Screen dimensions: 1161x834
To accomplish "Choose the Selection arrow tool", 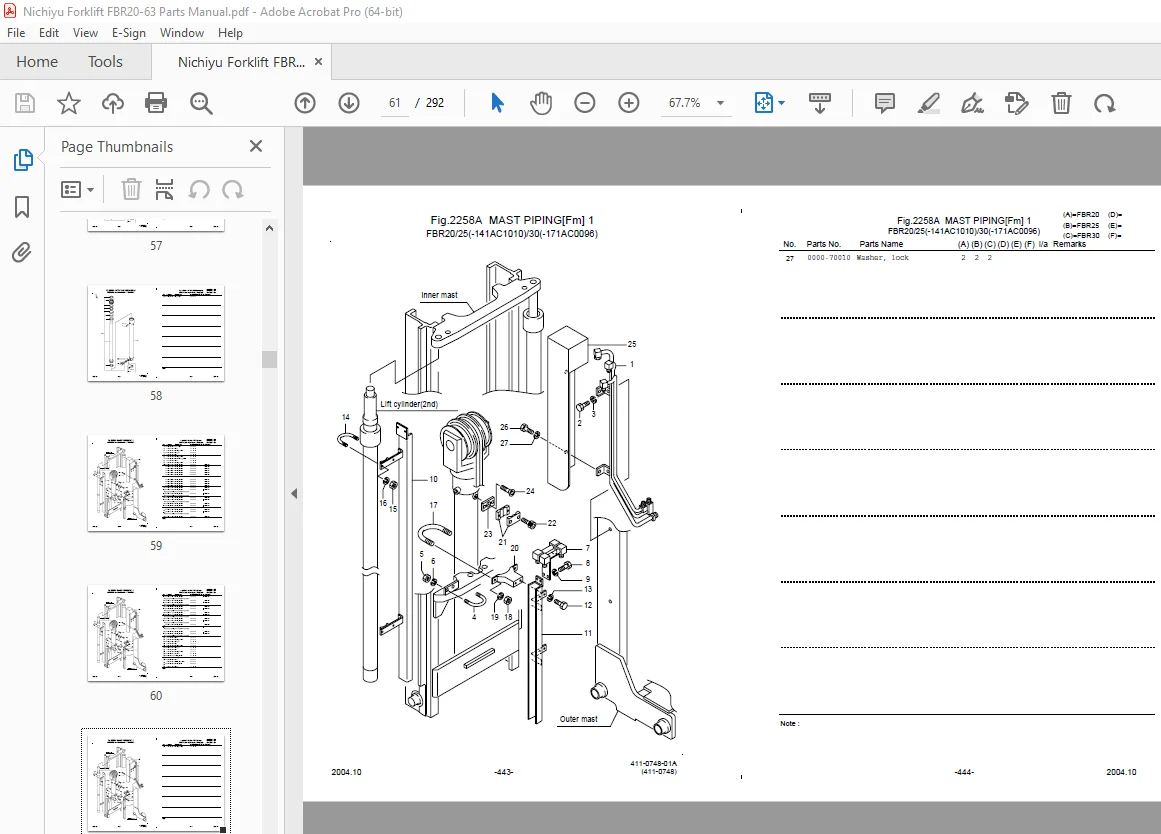I will [498, 103].
